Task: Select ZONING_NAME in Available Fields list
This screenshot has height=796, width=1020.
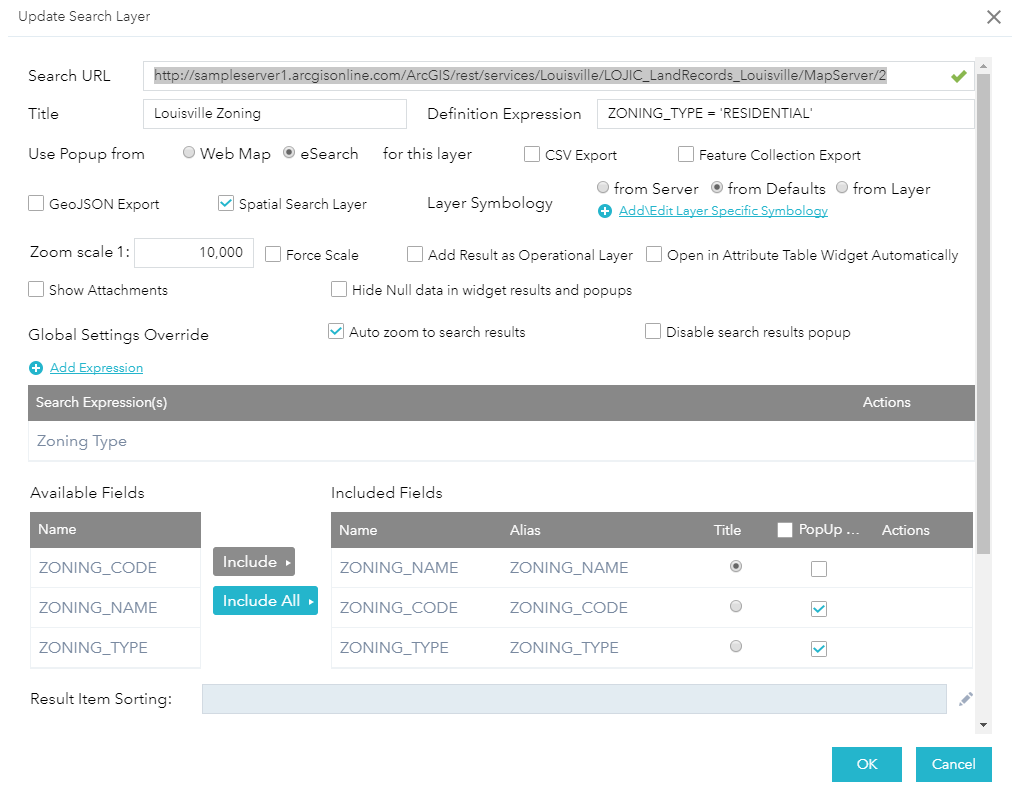Action: (x=98, y=608)
